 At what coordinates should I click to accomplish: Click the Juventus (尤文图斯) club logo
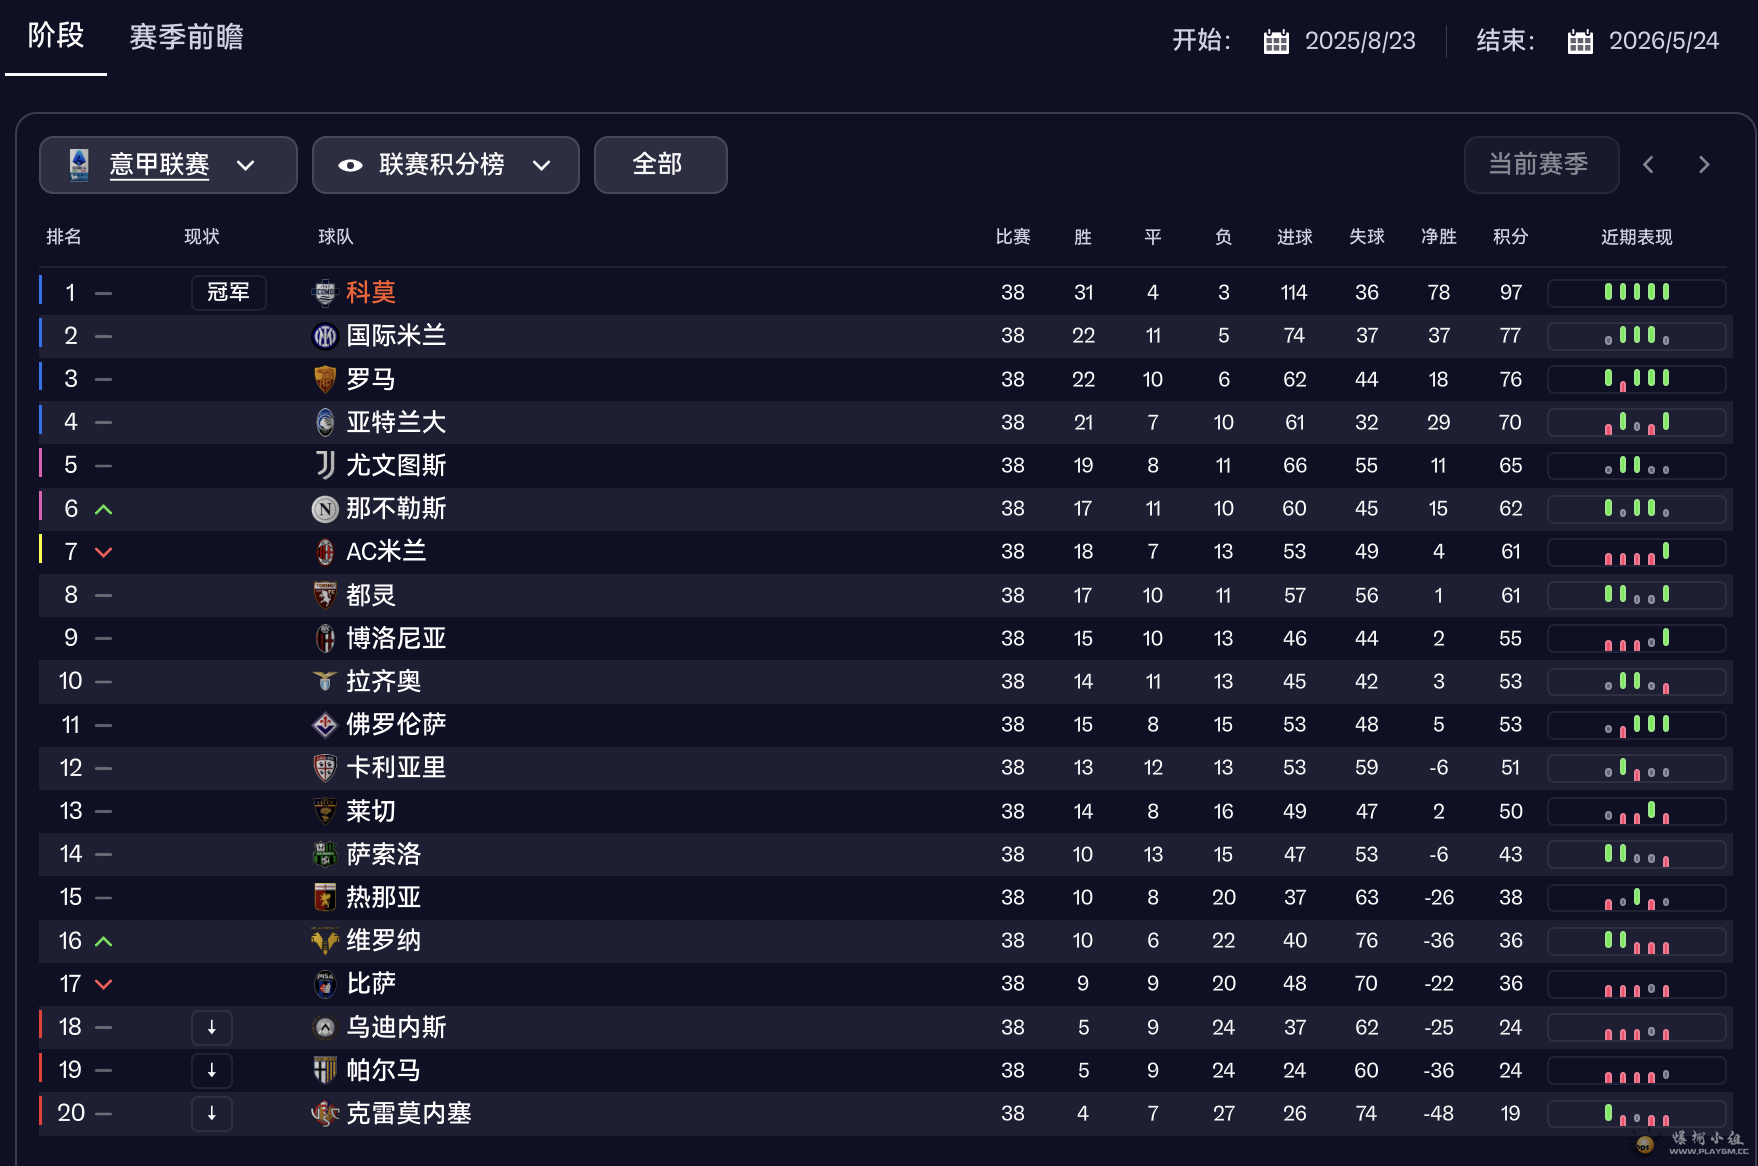click(325, 465)
